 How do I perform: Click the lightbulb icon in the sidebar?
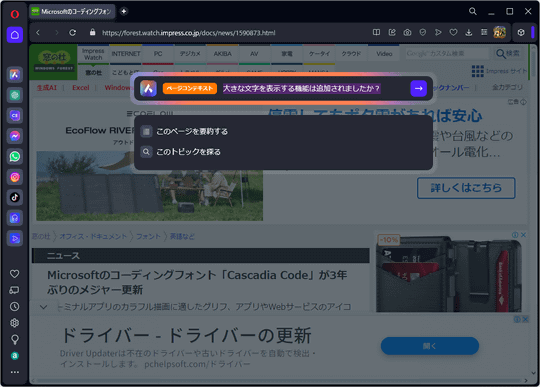(14, 339)
